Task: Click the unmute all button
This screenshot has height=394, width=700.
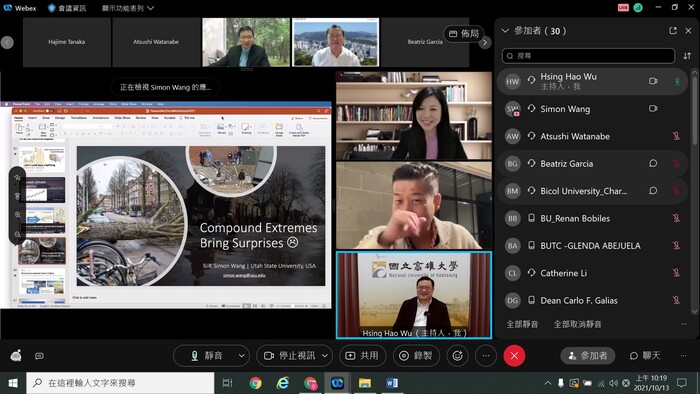Action: coord(578,324)
